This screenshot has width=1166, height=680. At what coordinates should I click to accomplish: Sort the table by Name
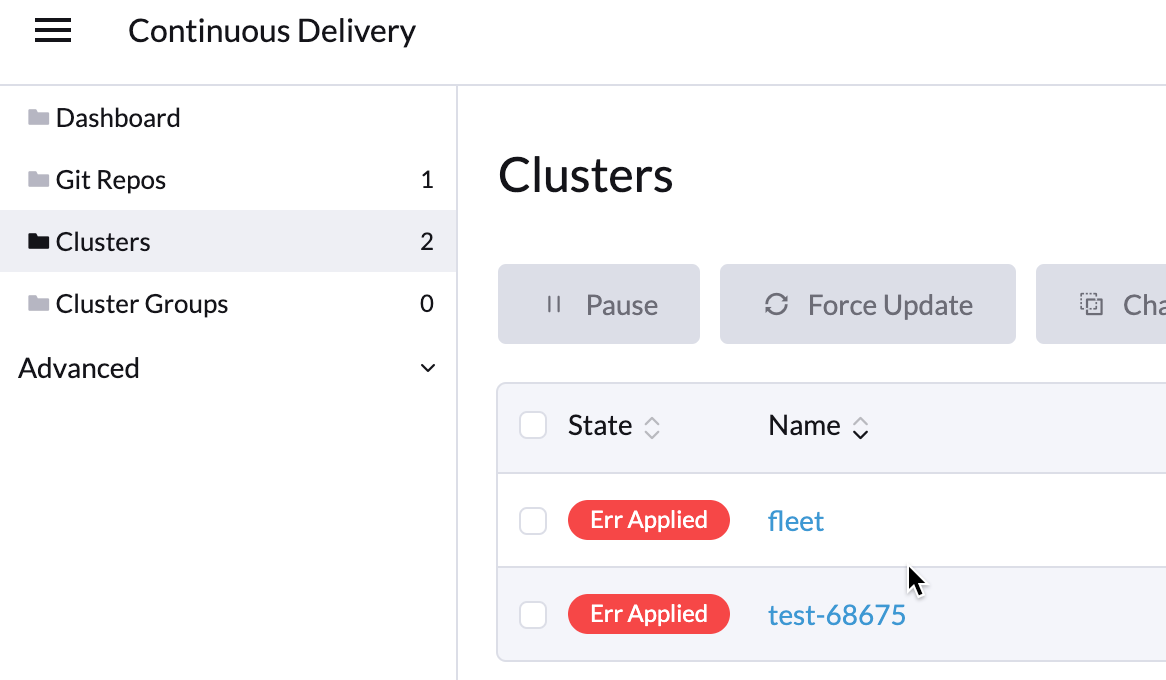[x=861, y=426]
